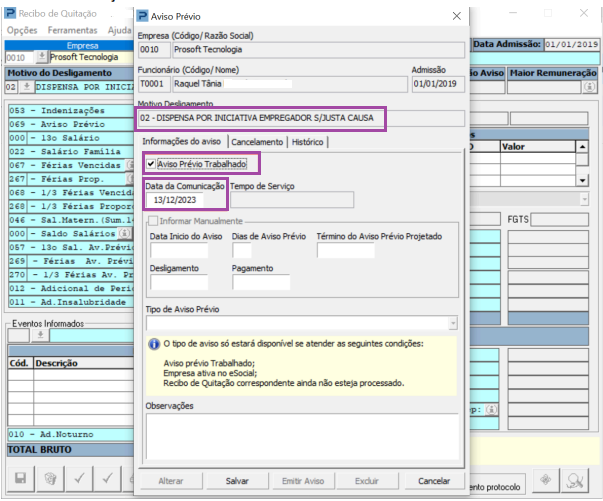
Task: Click the Valor table scroll down arrow
Action: (x=582, y=180)
